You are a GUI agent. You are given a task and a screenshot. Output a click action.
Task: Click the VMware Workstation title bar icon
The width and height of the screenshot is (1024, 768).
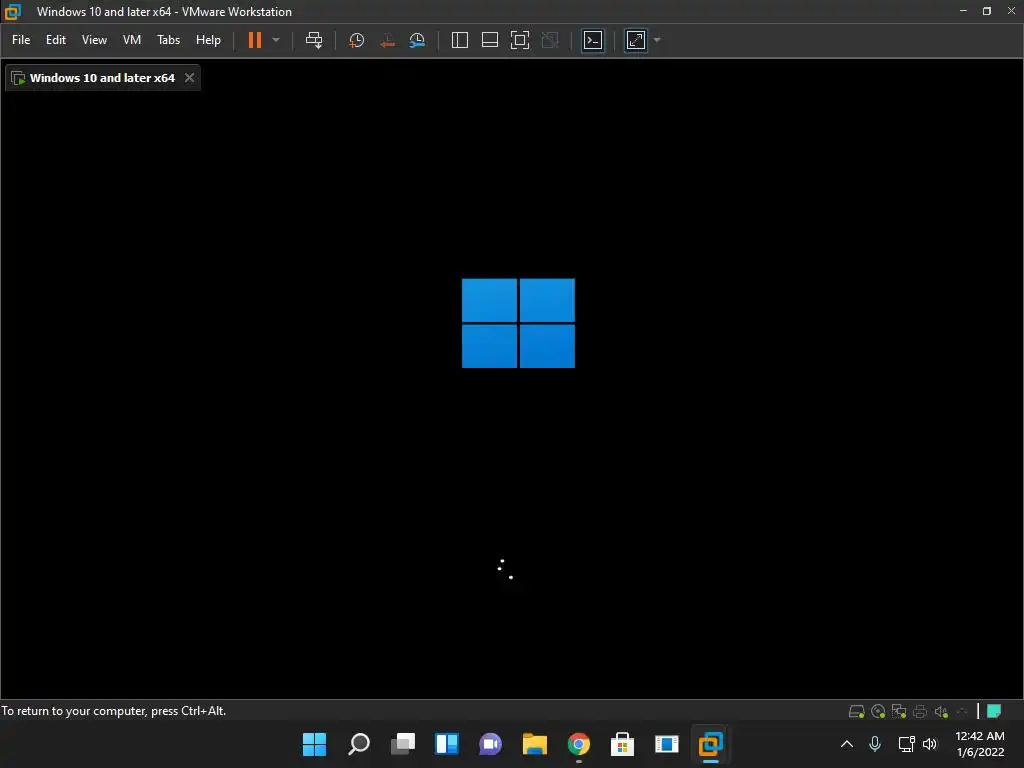pos(12,12)
